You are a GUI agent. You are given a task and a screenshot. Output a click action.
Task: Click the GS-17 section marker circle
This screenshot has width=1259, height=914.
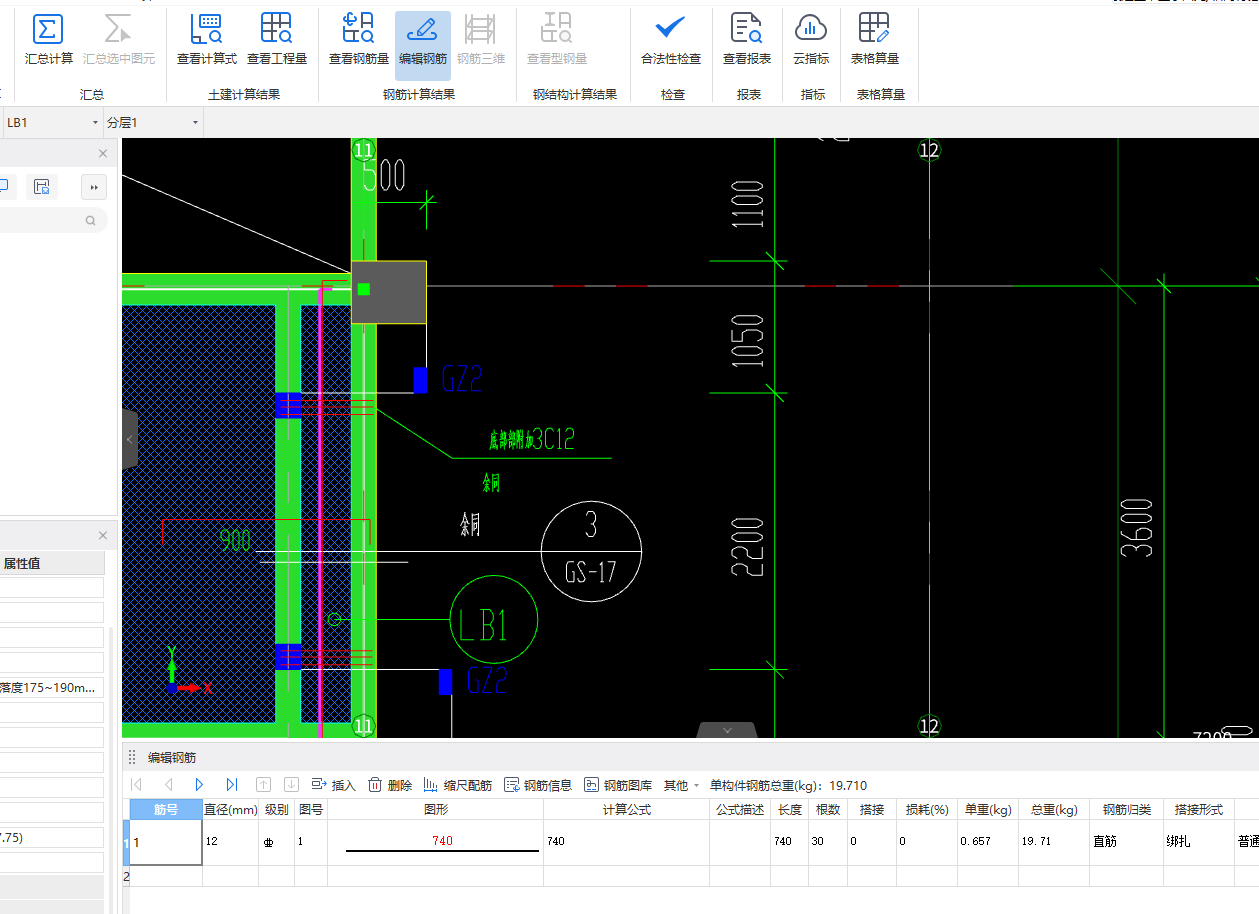pyautogui.click(x=591, y=552)
